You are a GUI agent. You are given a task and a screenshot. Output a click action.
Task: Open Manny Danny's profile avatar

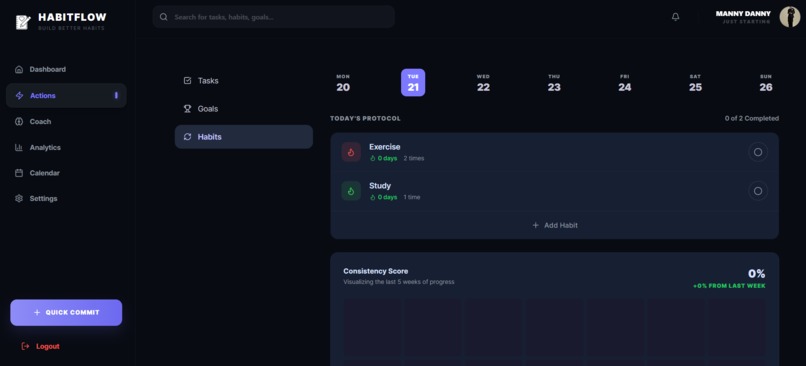(x=790, y=17)
